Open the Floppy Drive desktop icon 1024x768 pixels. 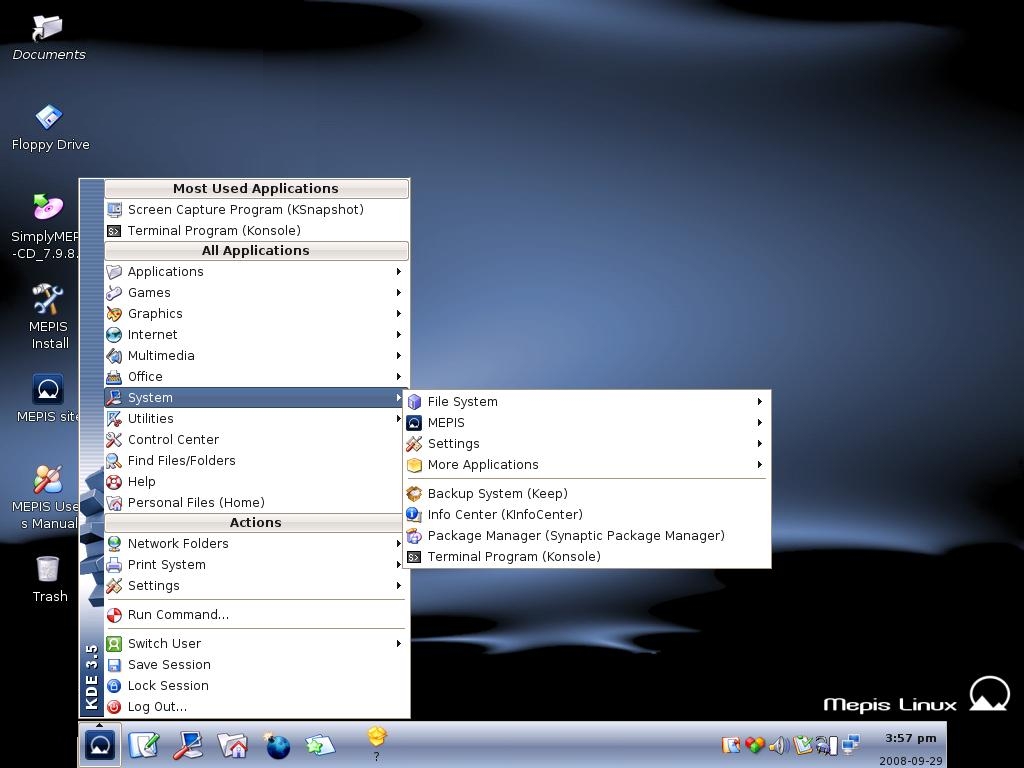50,128
